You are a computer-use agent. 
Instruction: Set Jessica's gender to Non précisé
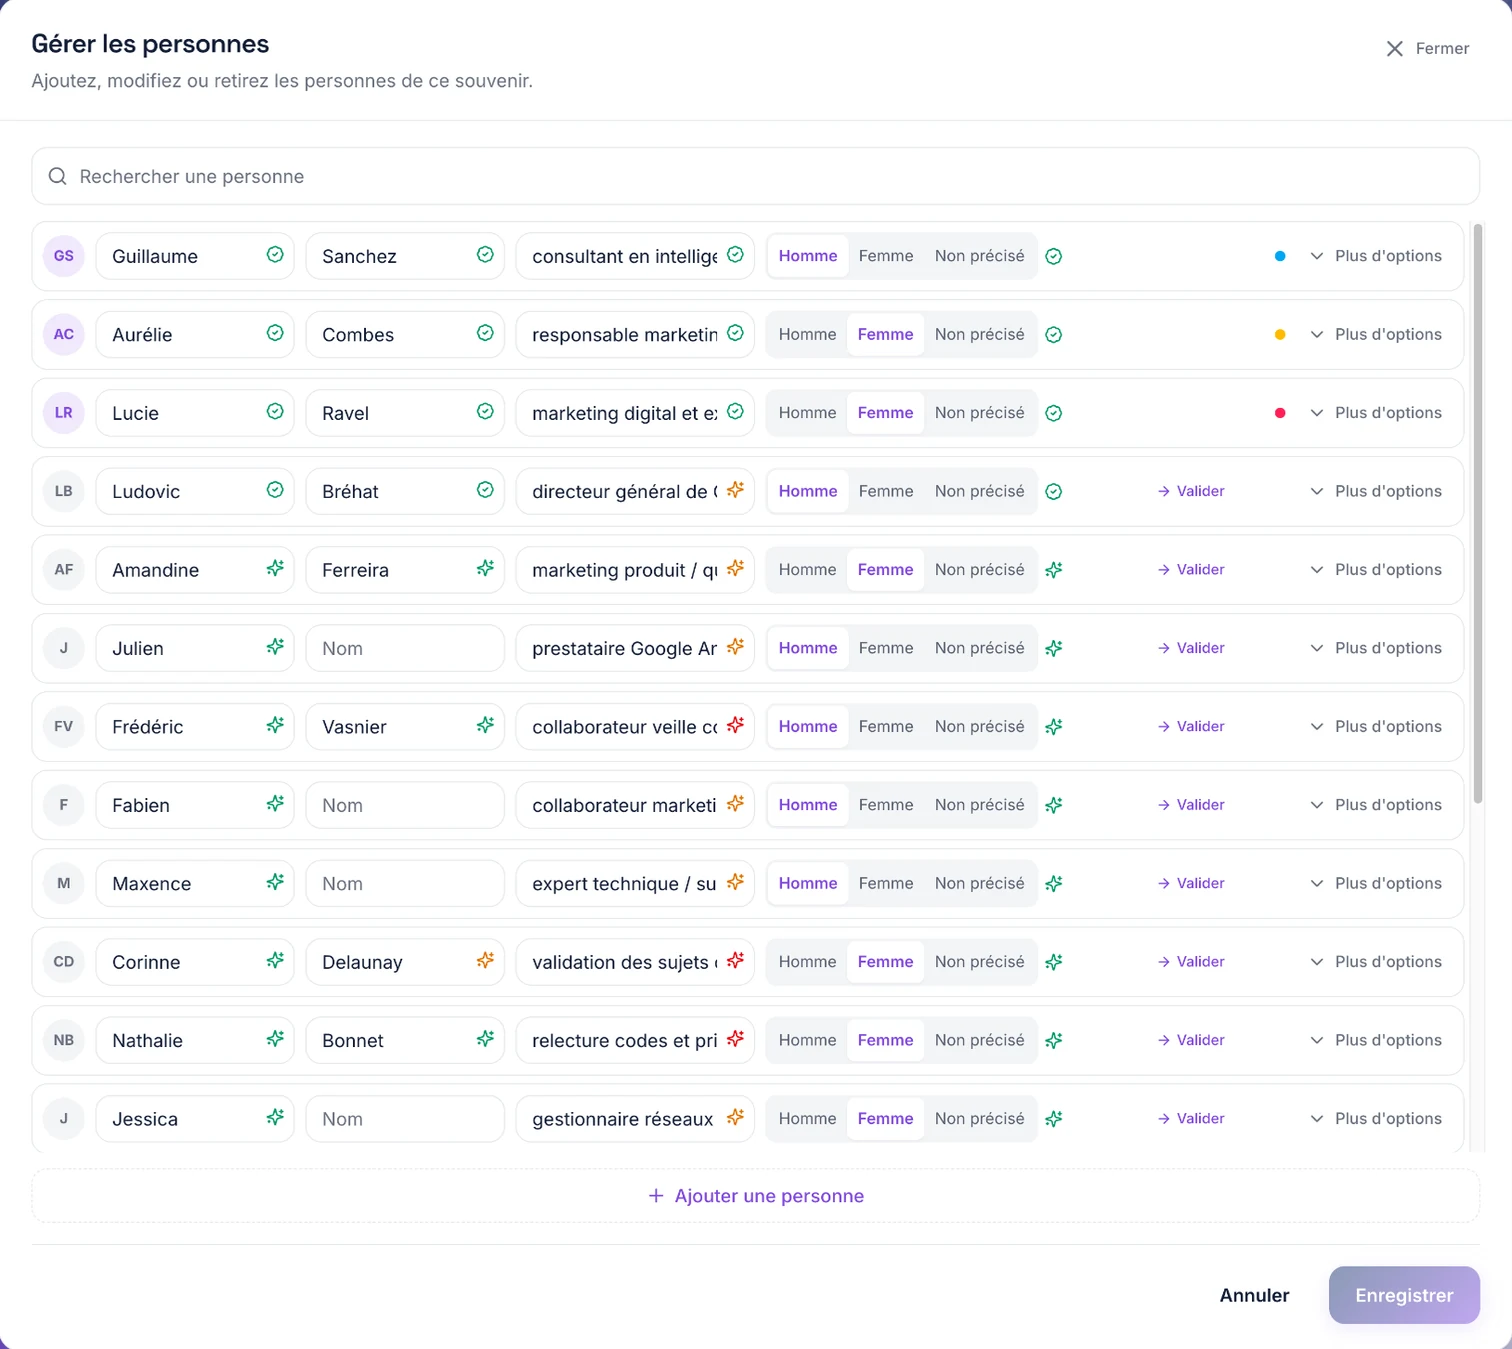pyautogui.click(x=980, y=1118)
